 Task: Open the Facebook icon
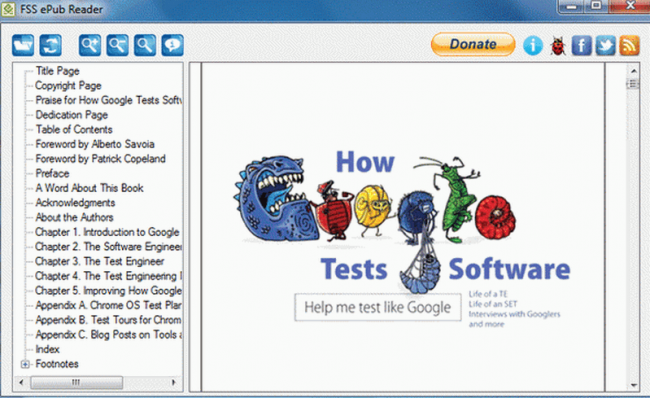[x=581, y=45]
